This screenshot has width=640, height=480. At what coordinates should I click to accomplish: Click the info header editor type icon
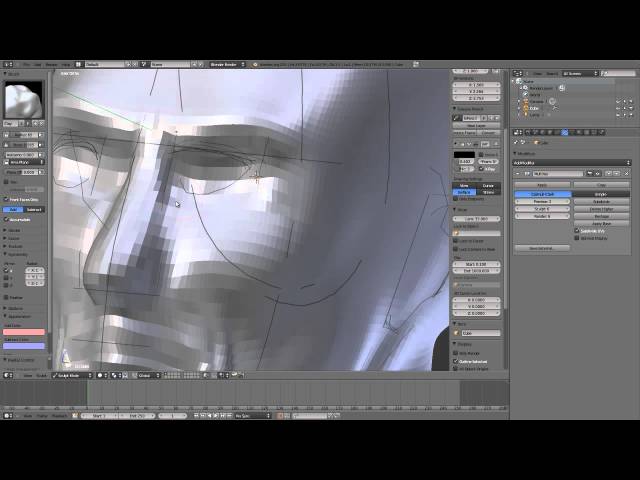(x=8, y=64)
